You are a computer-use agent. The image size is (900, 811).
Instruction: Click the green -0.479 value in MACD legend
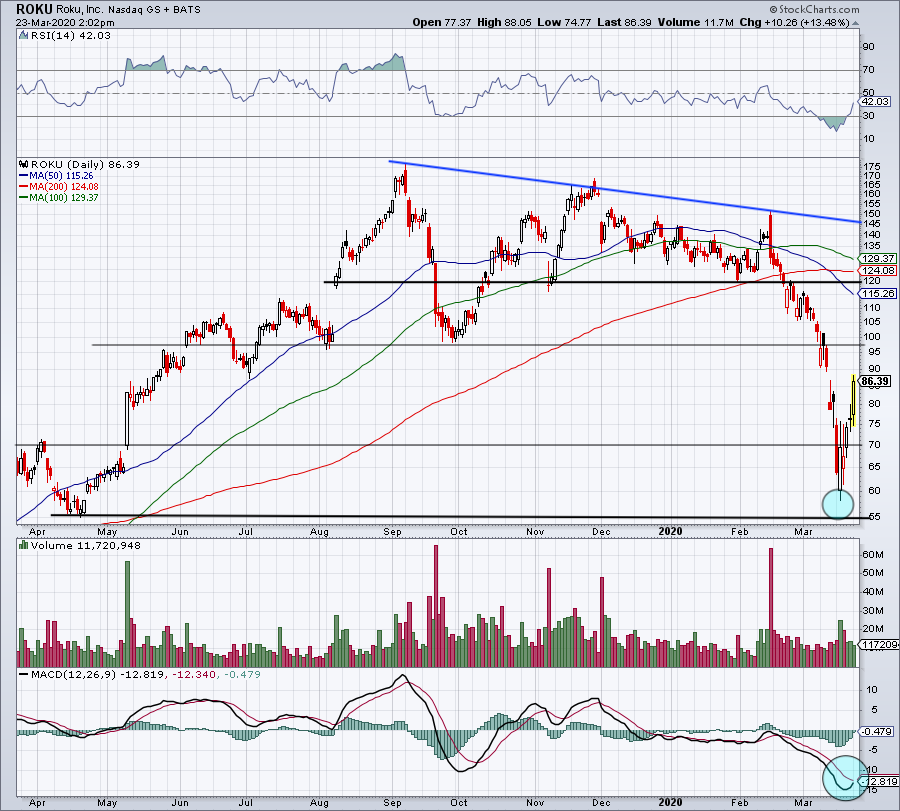(242, 674)
